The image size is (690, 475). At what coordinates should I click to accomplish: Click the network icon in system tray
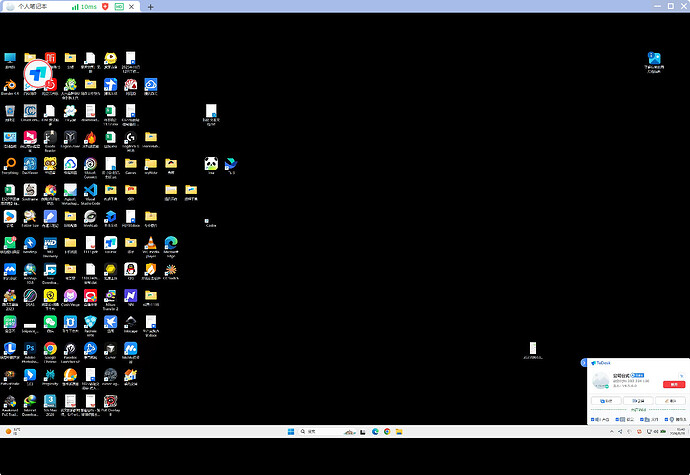(x=649, y=431)
